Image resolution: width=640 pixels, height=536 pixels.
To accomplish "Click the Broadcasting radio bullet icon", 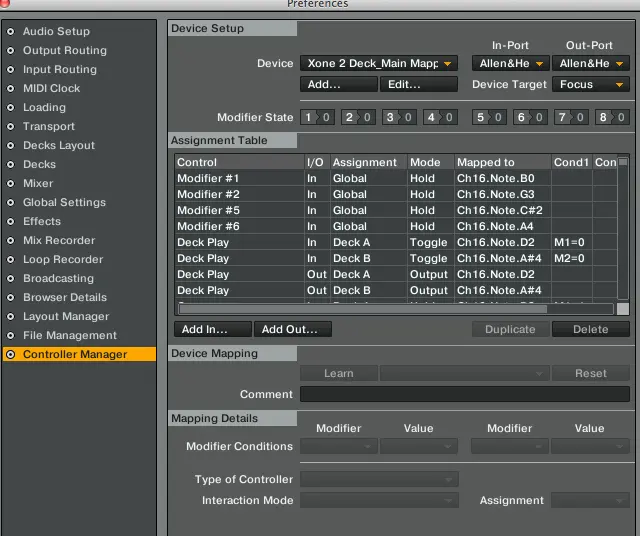I will pos(11,279).
